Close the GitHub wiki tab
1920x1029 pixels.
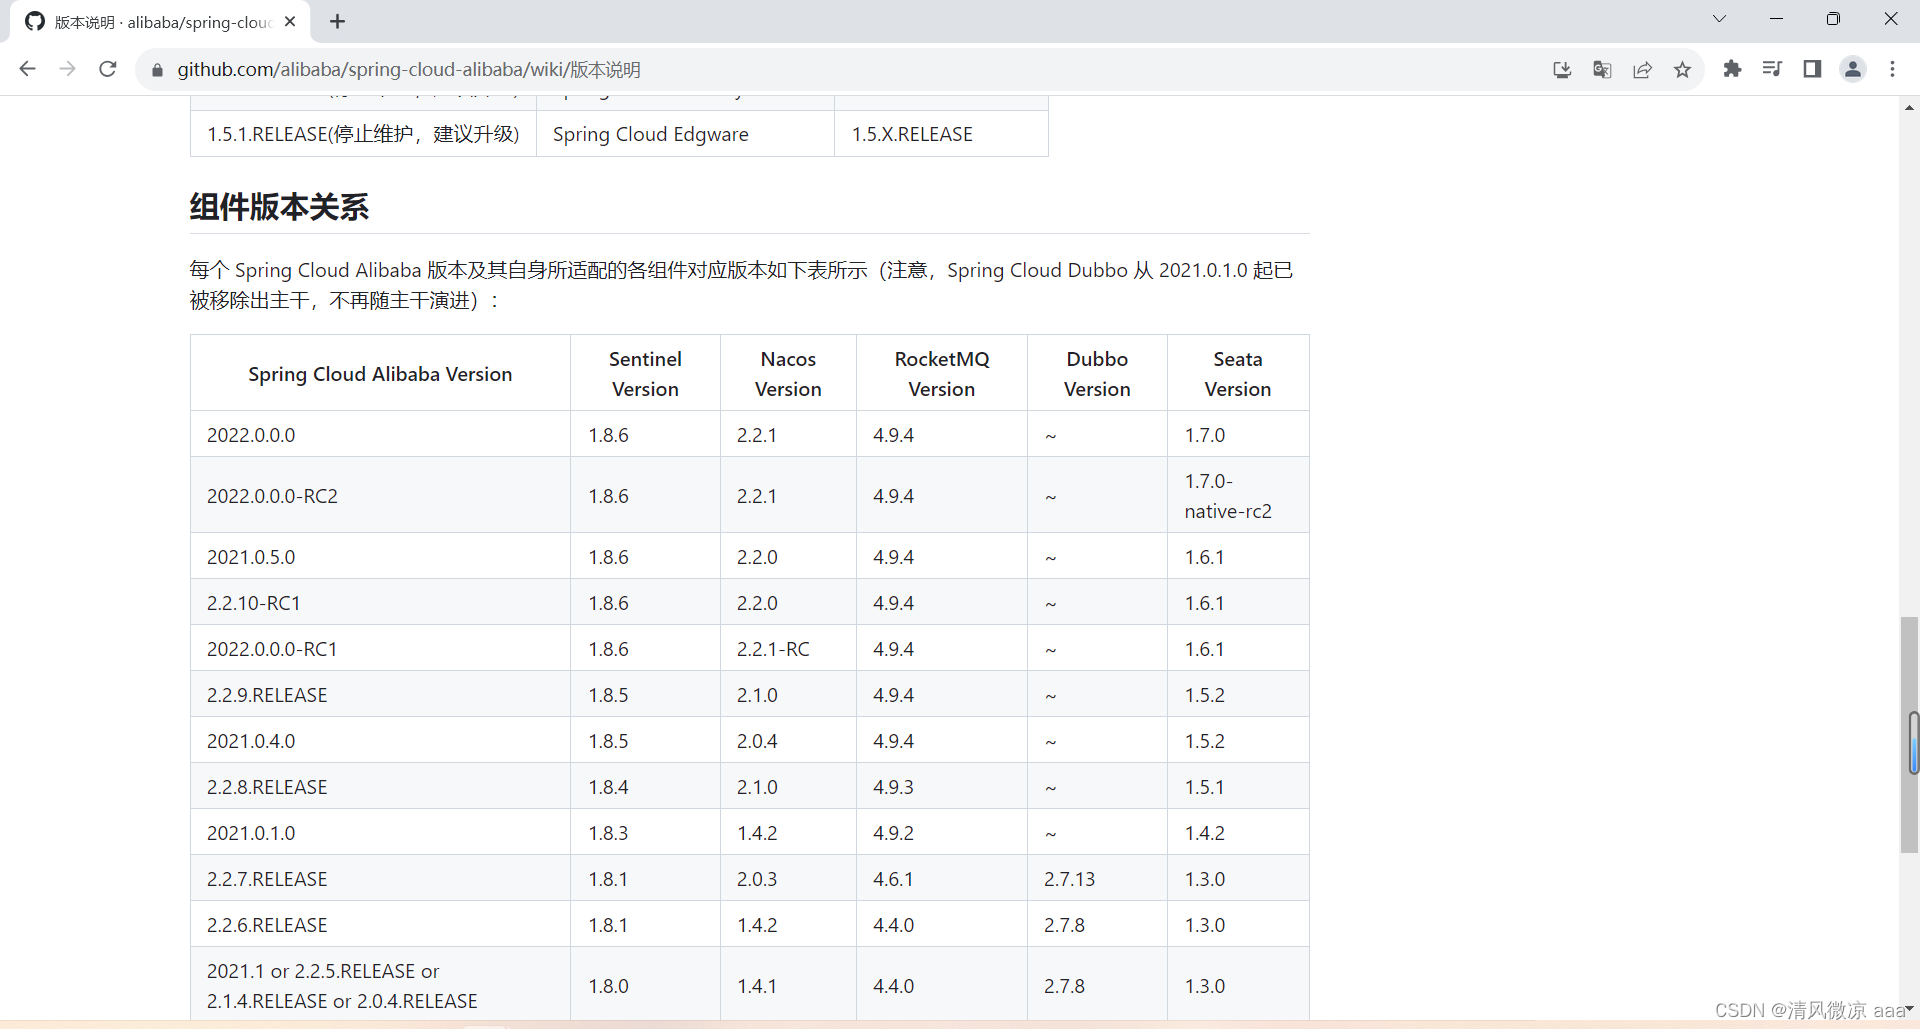click(x=290, y=21)
